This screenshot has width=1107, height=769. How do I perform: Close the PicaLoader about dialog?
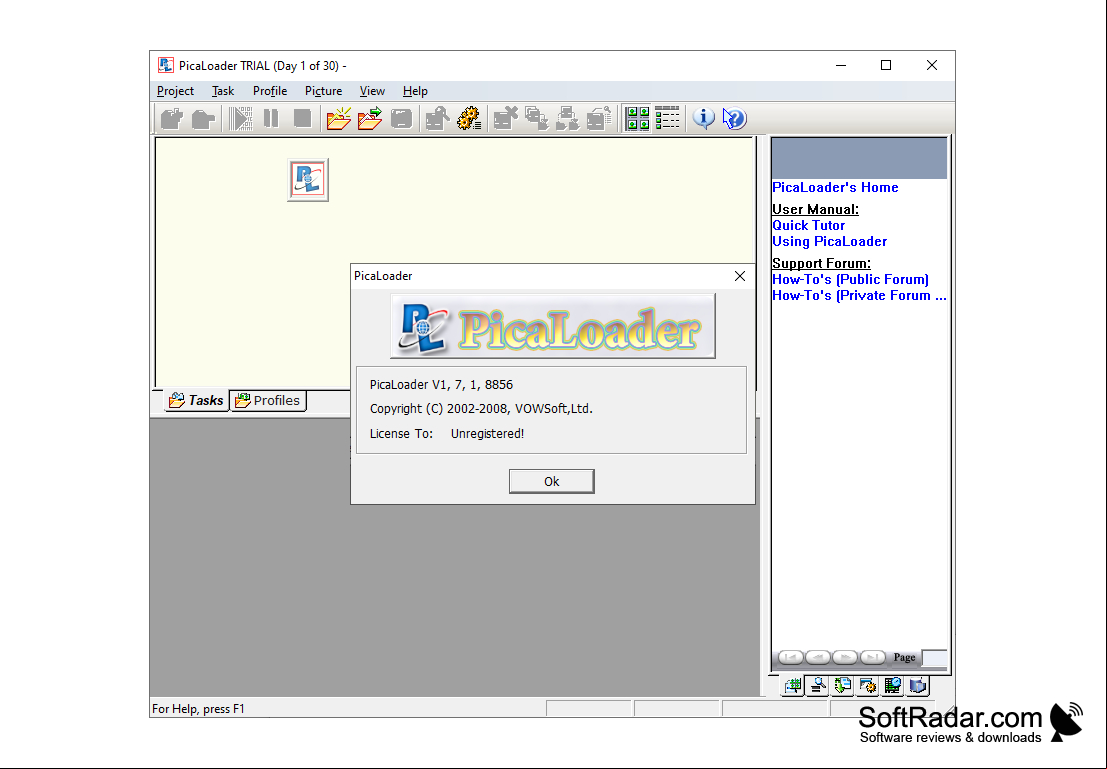(740, 276)
